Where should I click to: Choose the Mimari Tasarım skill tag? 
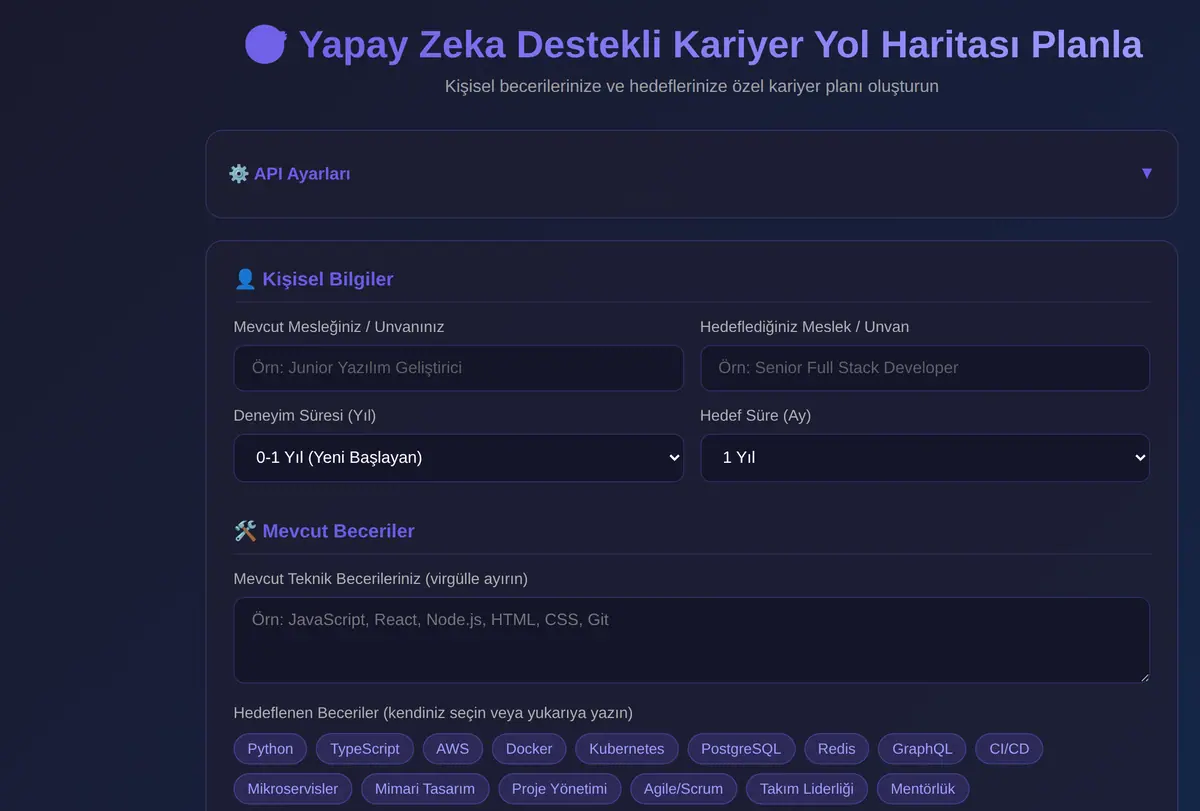click(x=425, y=789)
